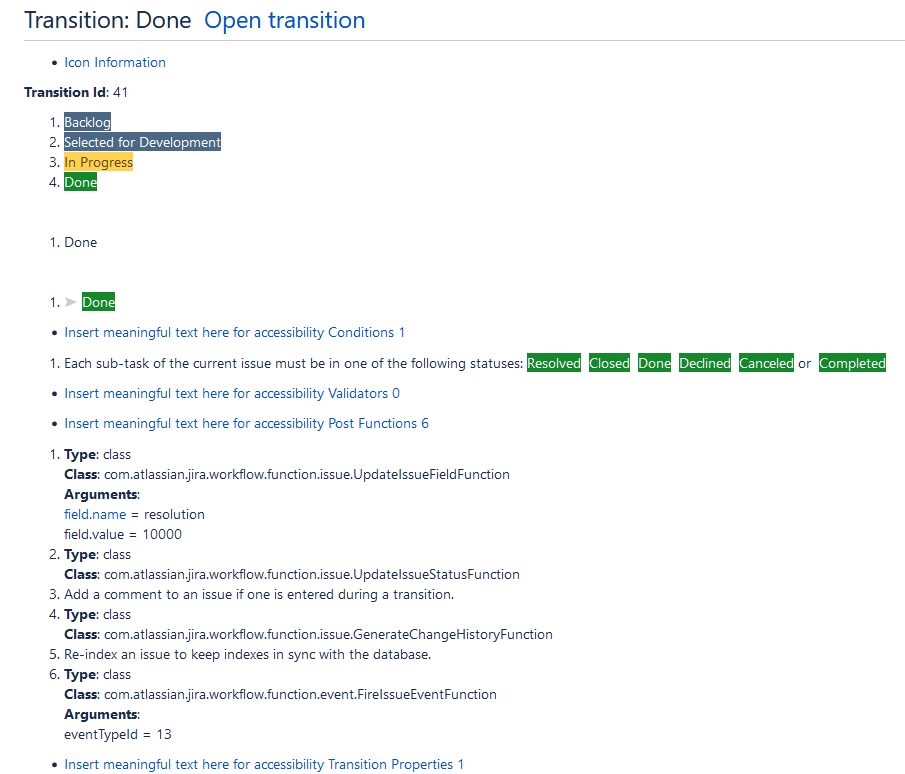
Task: Open the Validators 0 tab link
Action: (232, 393)
